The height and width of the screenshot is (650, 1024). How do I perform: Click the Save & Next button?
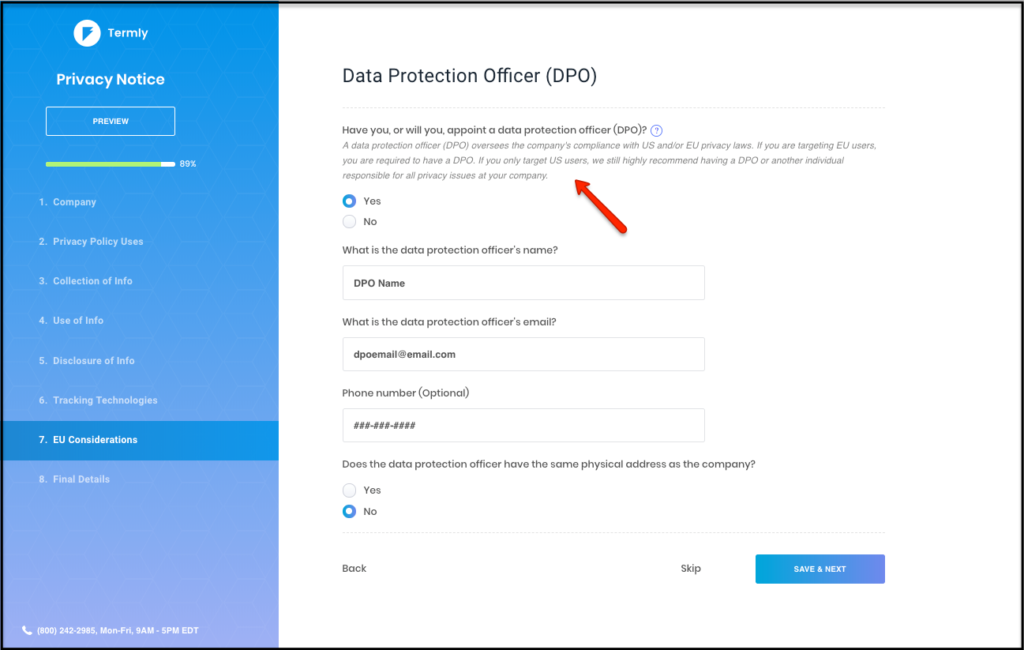click(x=820, y=569)
